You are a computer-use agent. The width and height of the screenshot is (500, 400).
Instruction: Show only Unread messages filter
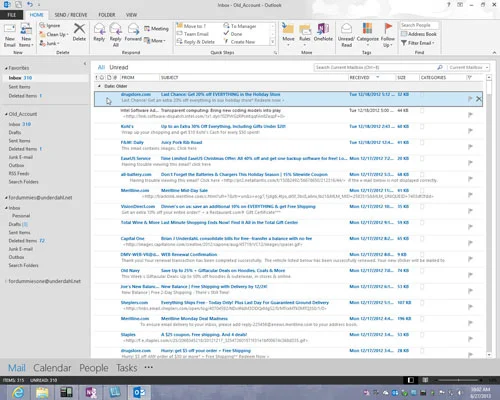tap(119, 67)
